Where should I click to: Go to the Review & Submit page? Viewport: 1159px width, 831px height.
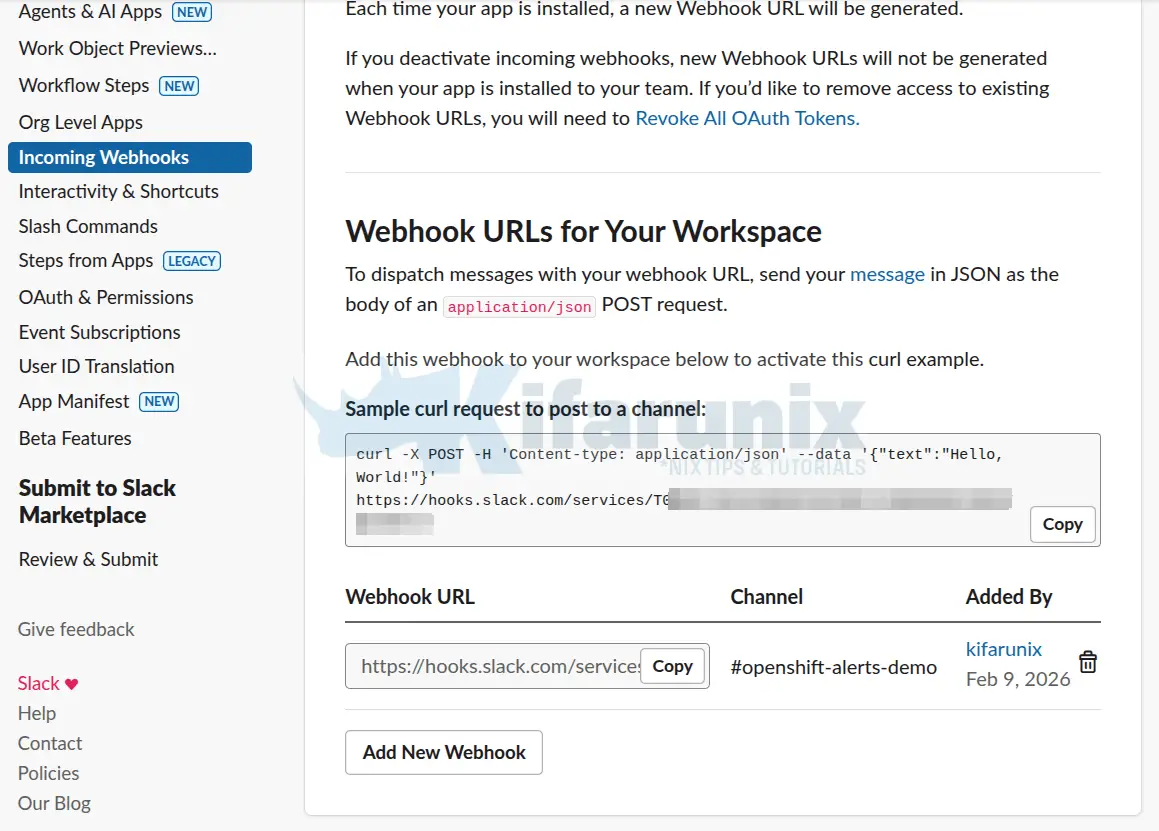pyautogui.click(x=88, y=559)
